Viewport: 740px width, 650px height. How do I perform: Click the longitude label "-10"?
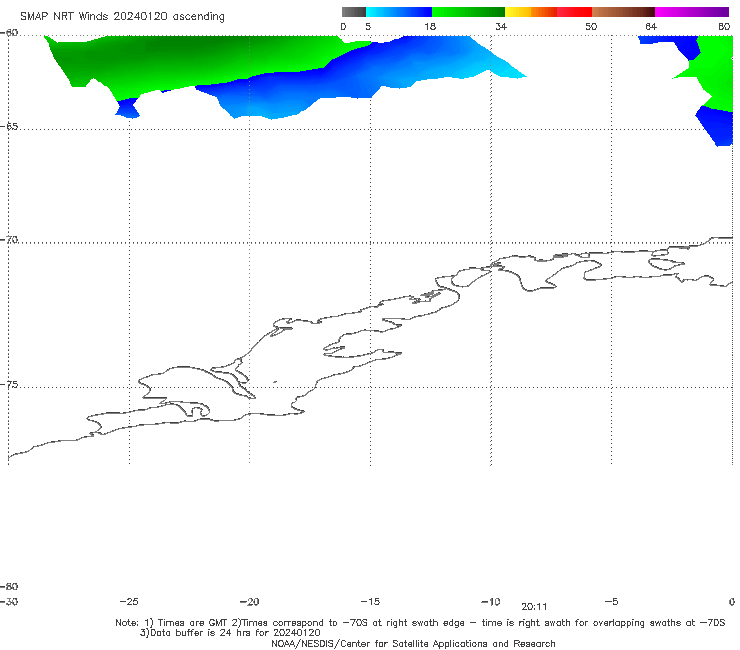[x=491, y=602]
